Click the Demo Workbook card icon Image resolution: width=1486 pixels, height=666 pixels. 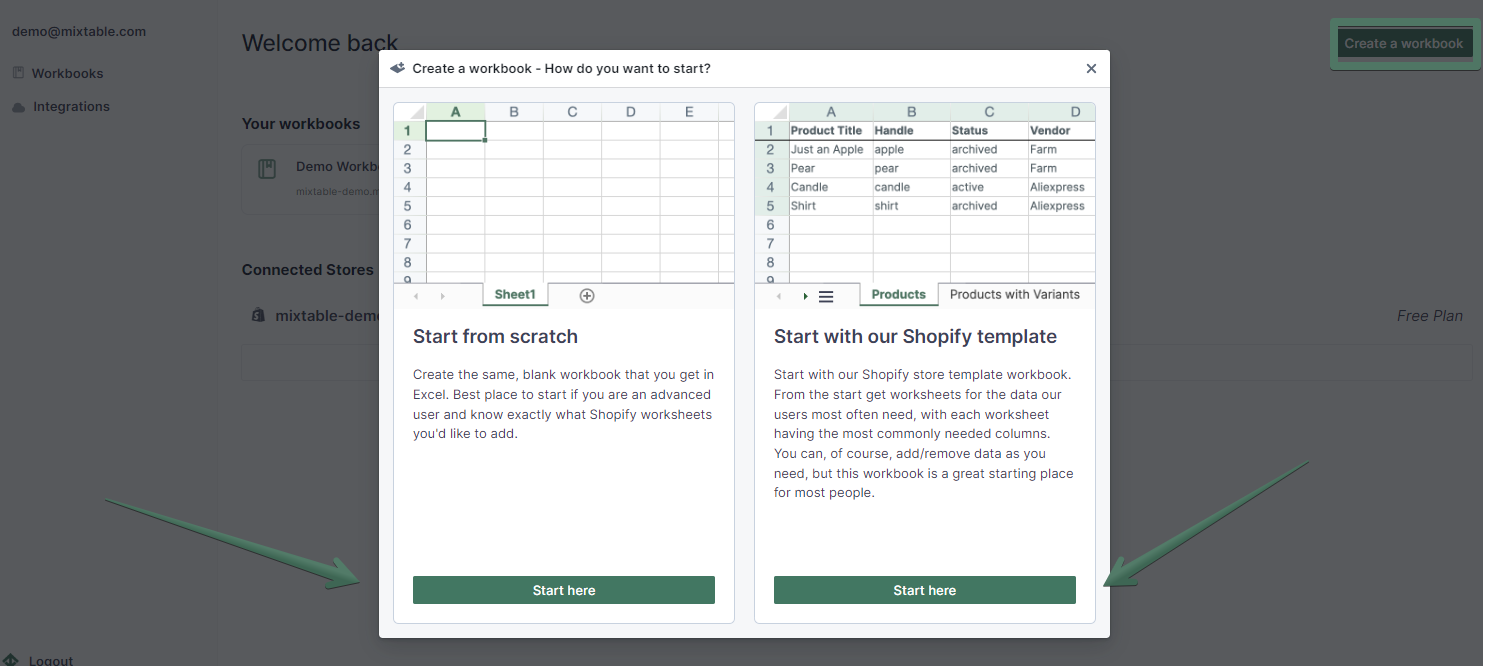(x=267, y=169)
